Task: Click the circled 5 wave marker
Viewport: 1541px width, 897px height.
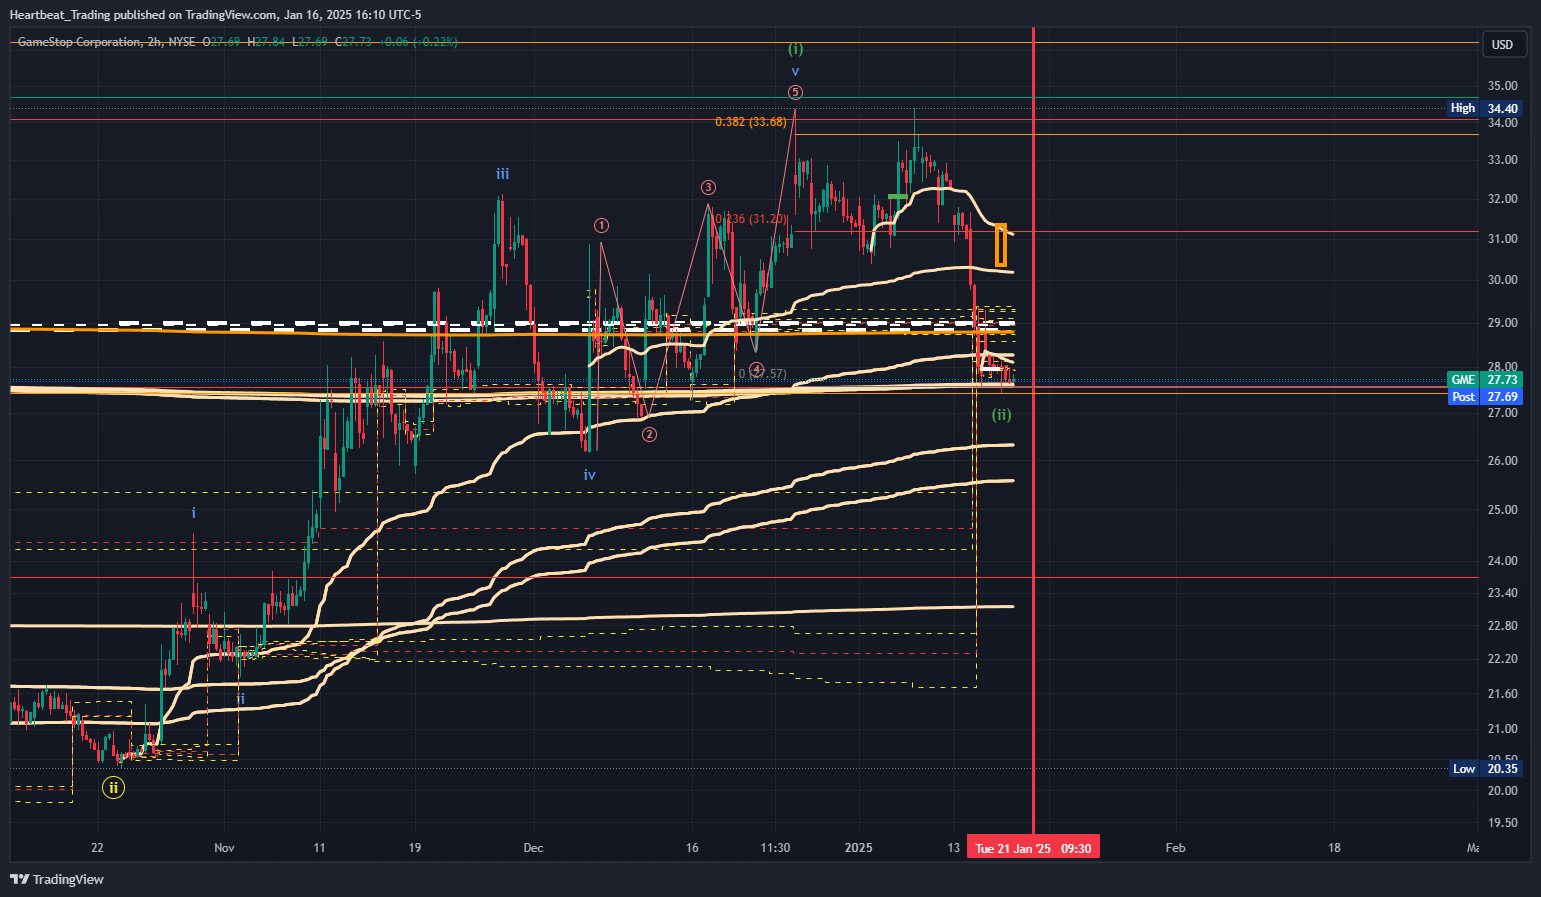Action: tap(795, 92)
